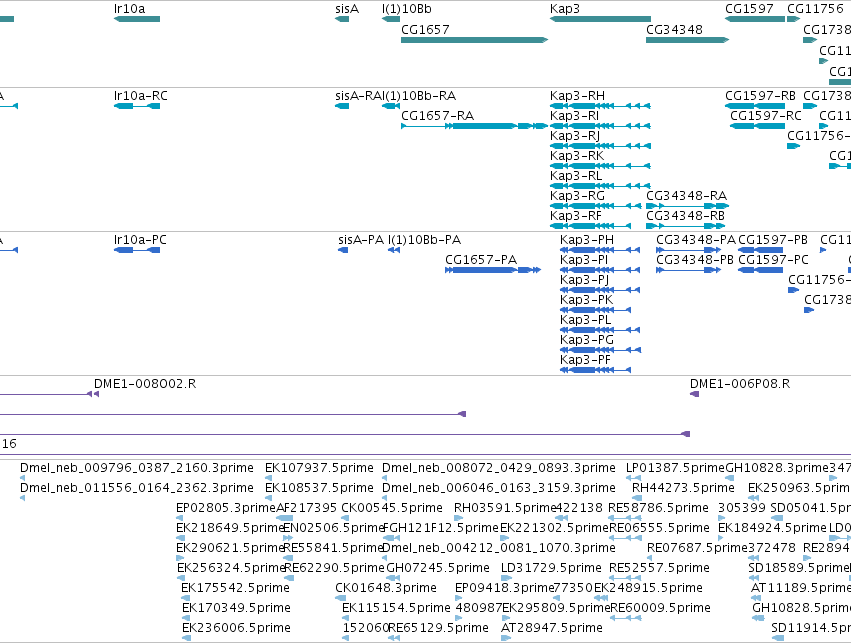The image size is (851, 643).
Task: Open the CG34348-PB protein
Action: click(688, 270)
